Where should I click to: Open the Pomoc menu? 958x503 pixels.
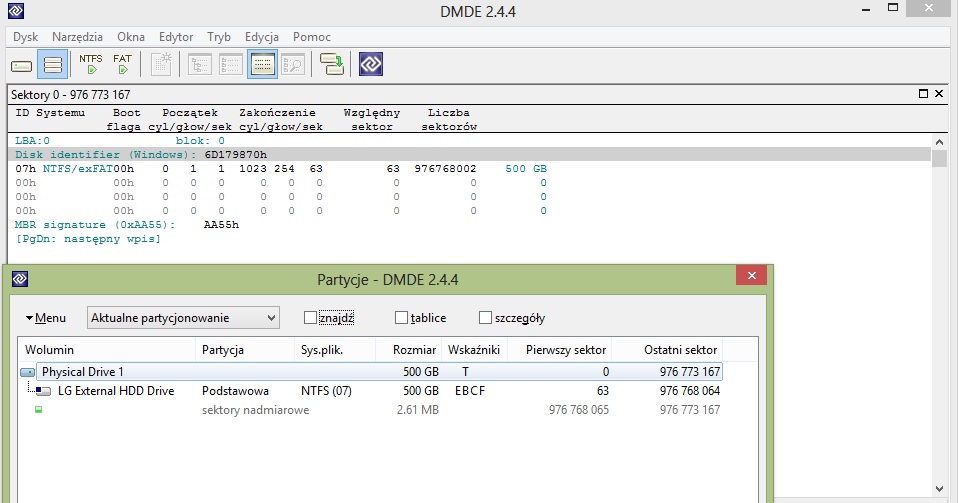coord(312,37)
